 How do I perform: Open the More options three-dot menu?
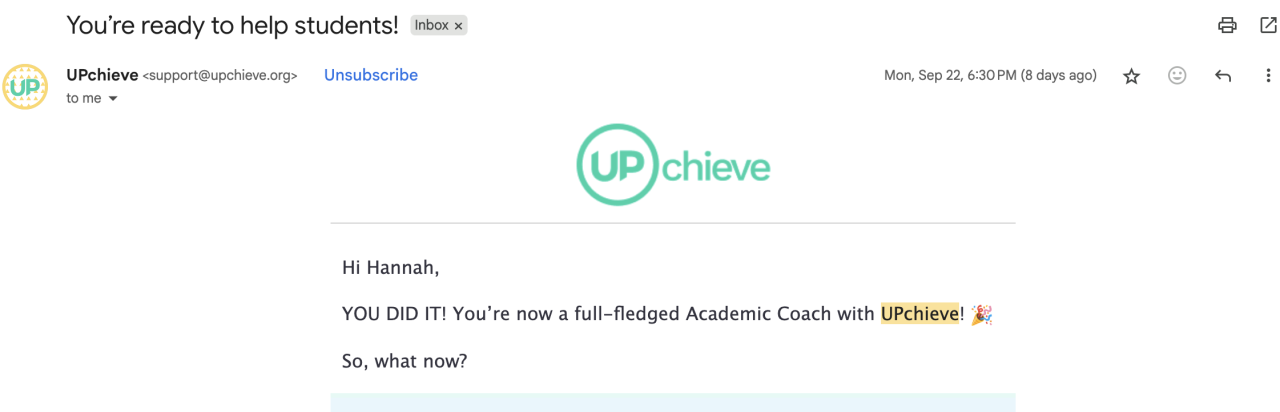click(1268, 76)
